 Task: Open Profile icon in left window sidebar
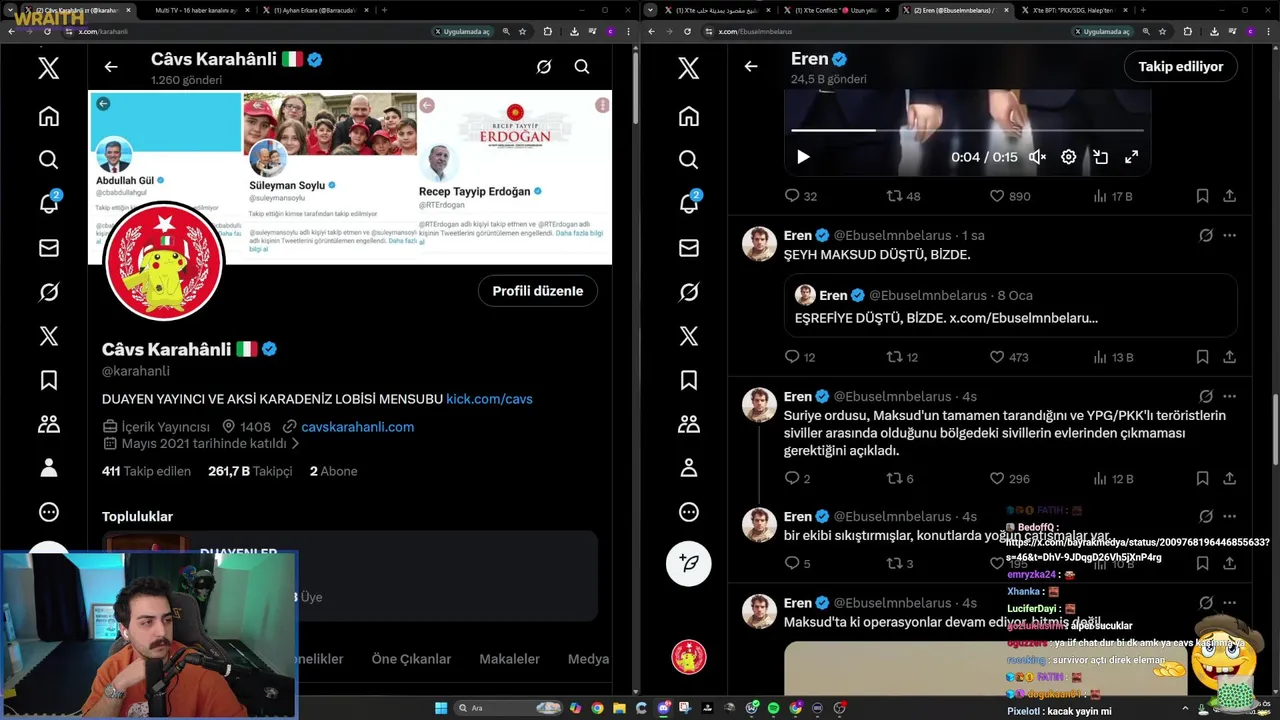click(x=49, y=468)
